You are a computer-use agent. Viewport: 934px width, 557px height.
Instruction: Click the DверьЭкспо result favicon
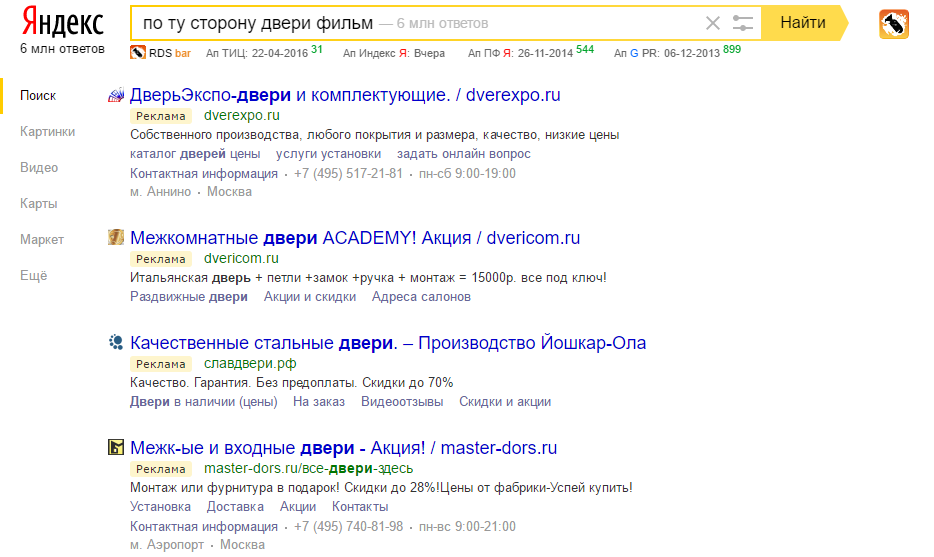coord(116,95)
